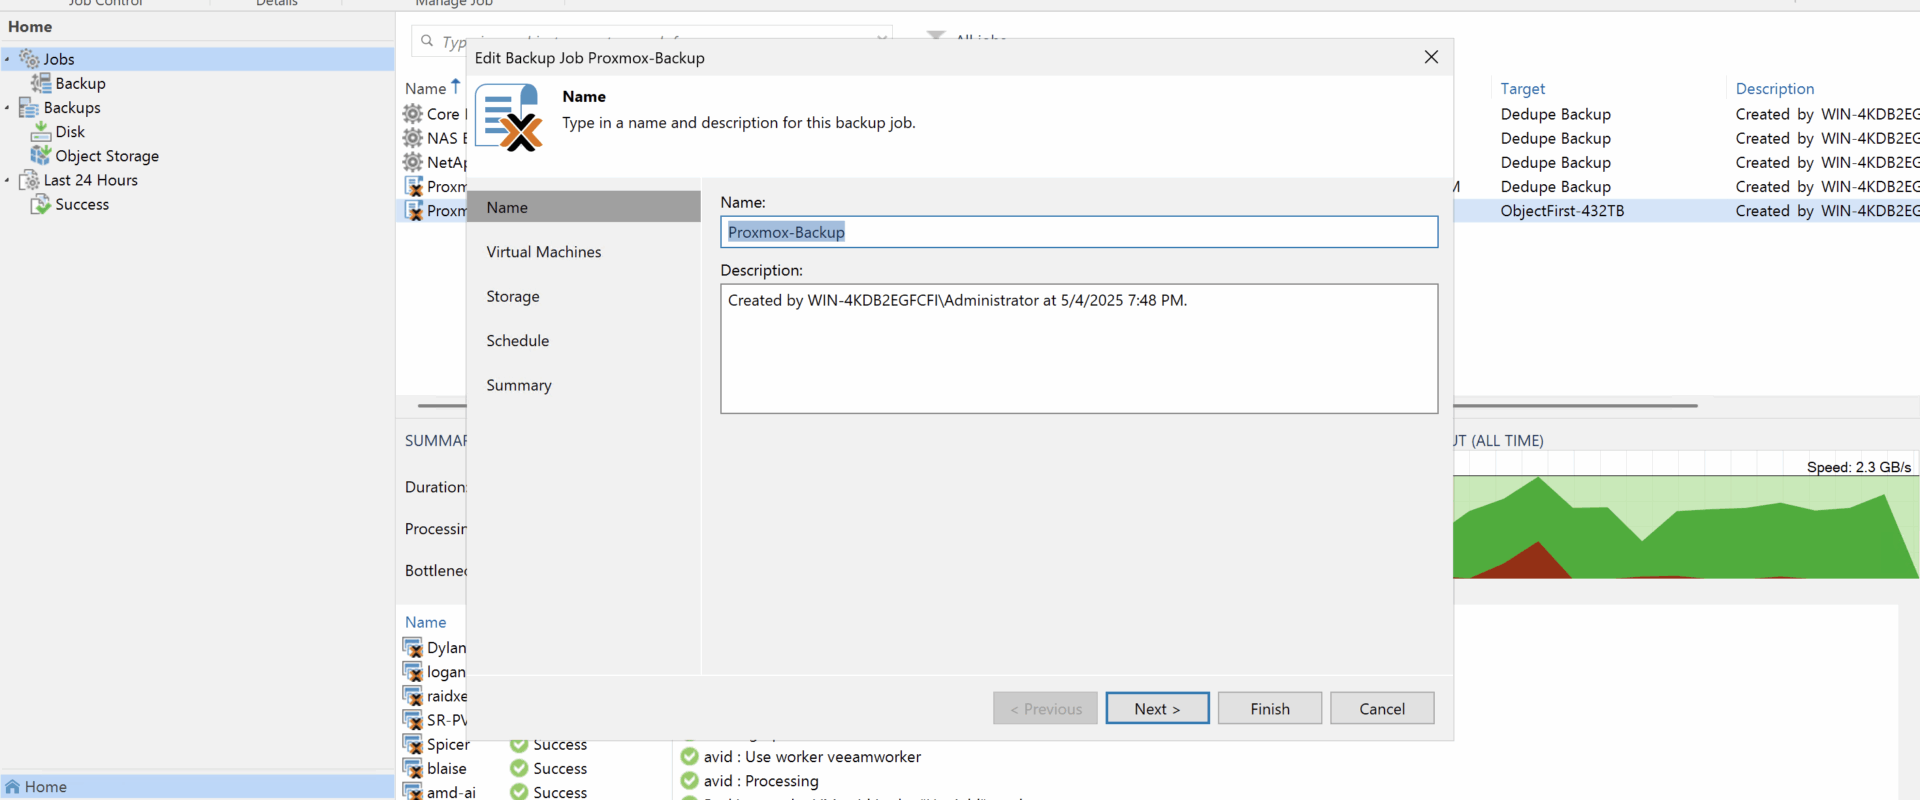The height and width of the screenshot is (800, 1920).
Task: Click the Cancel button
Action: point(1382,708)
